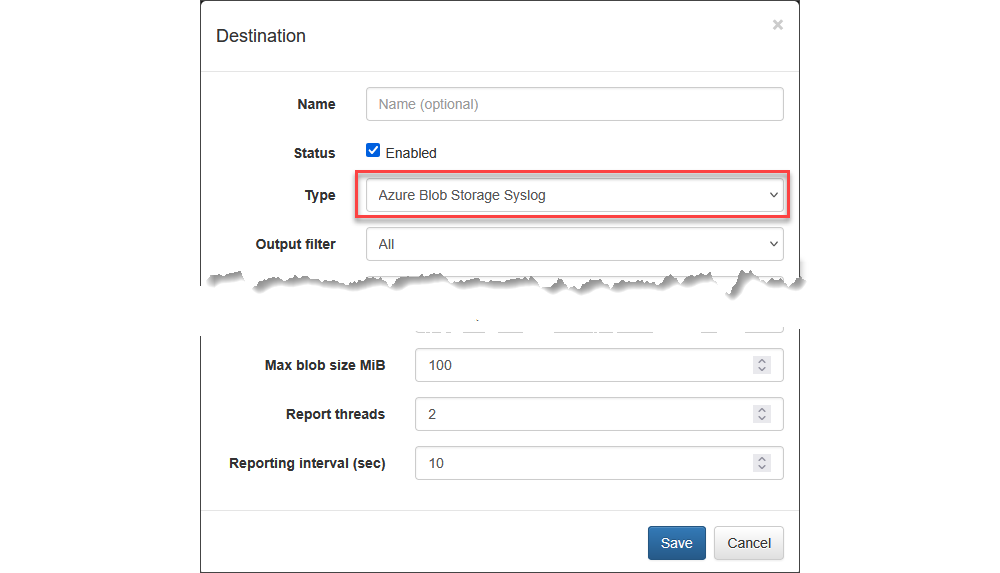Close the Destination dialog with the X
This screenshot has height=573, width=1000.
pos(777,25)
